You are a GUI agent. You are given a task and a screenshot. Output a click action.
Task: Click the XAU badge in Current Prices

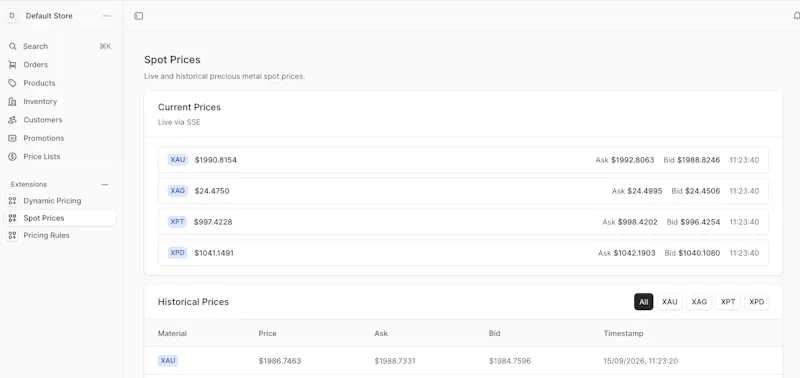178,160
